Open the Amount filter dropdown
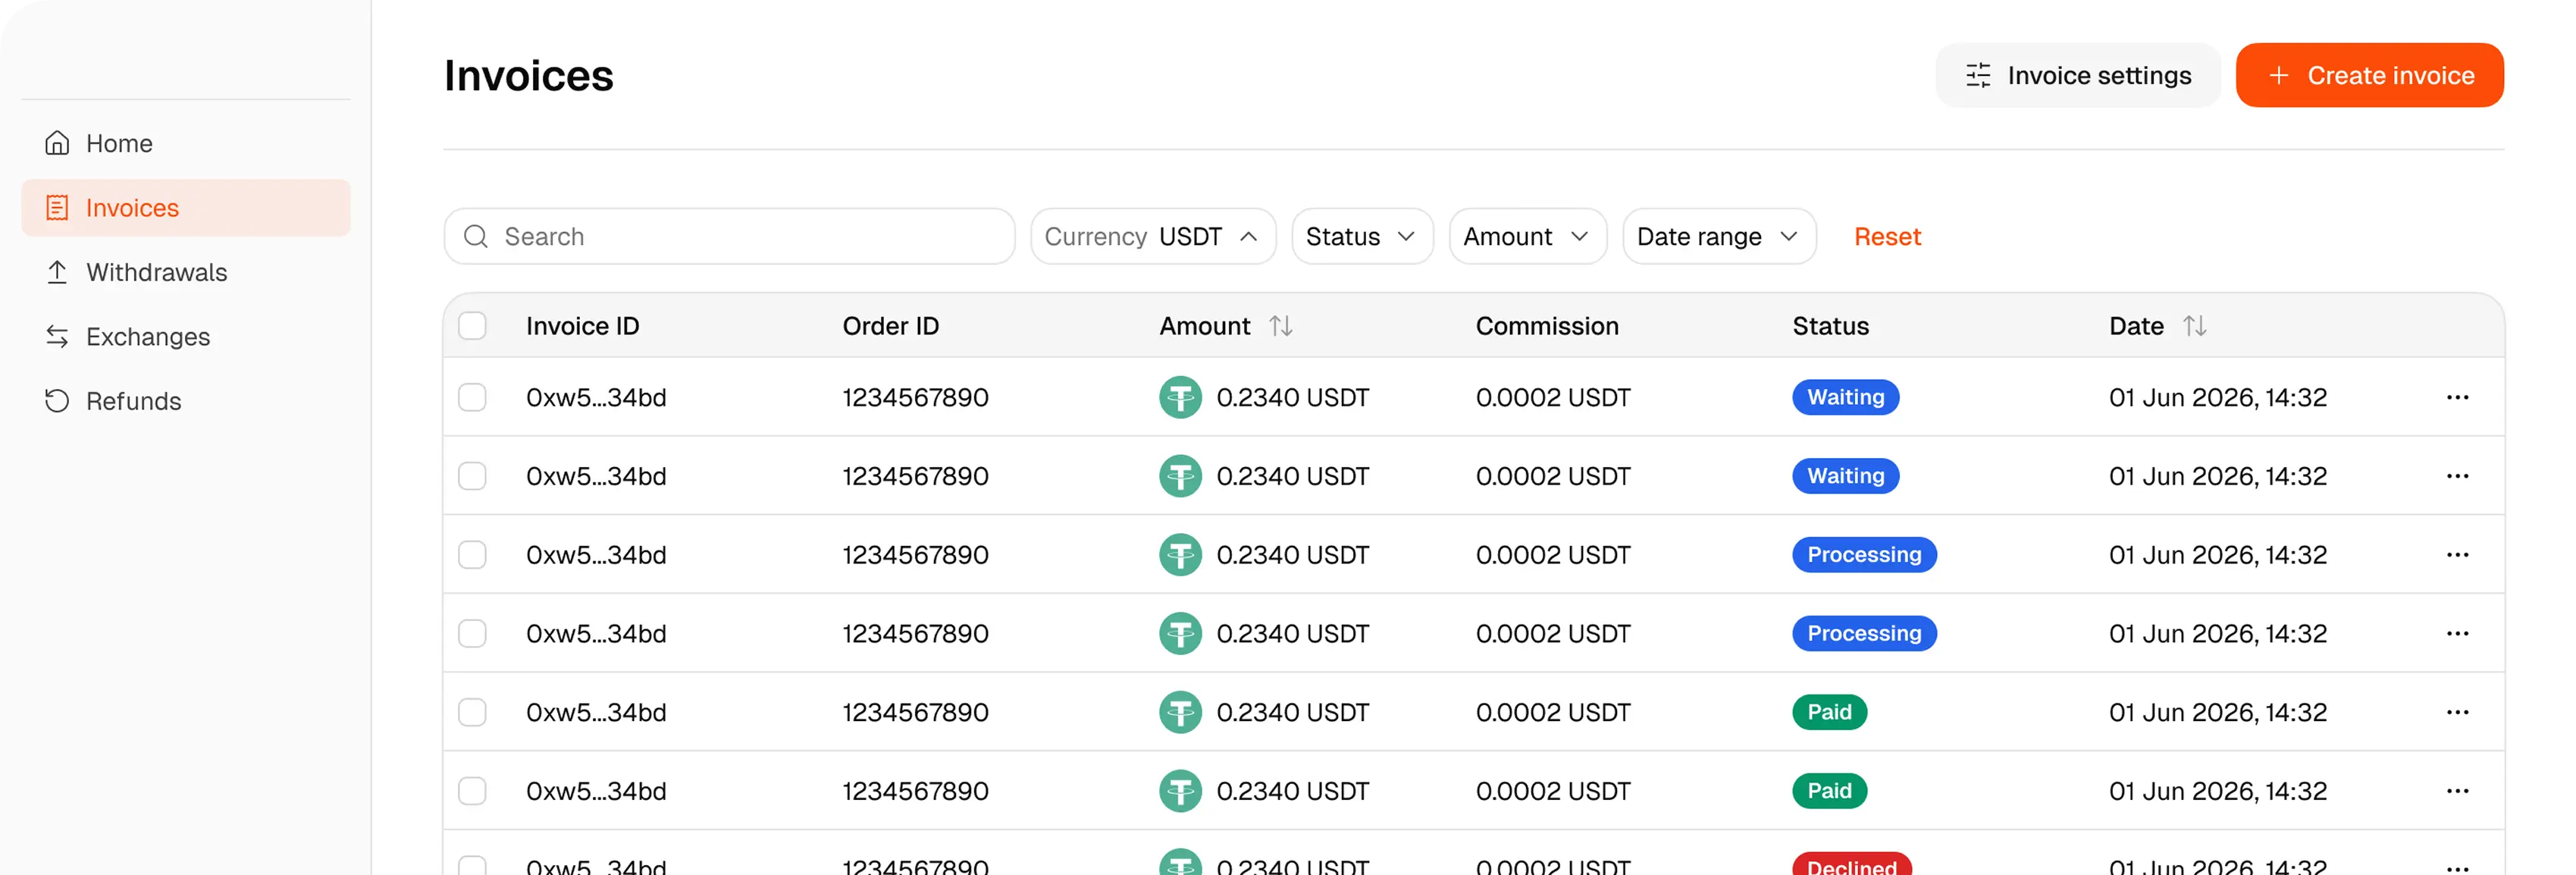The image size is (2576, 875). [x=1527, y=237]
